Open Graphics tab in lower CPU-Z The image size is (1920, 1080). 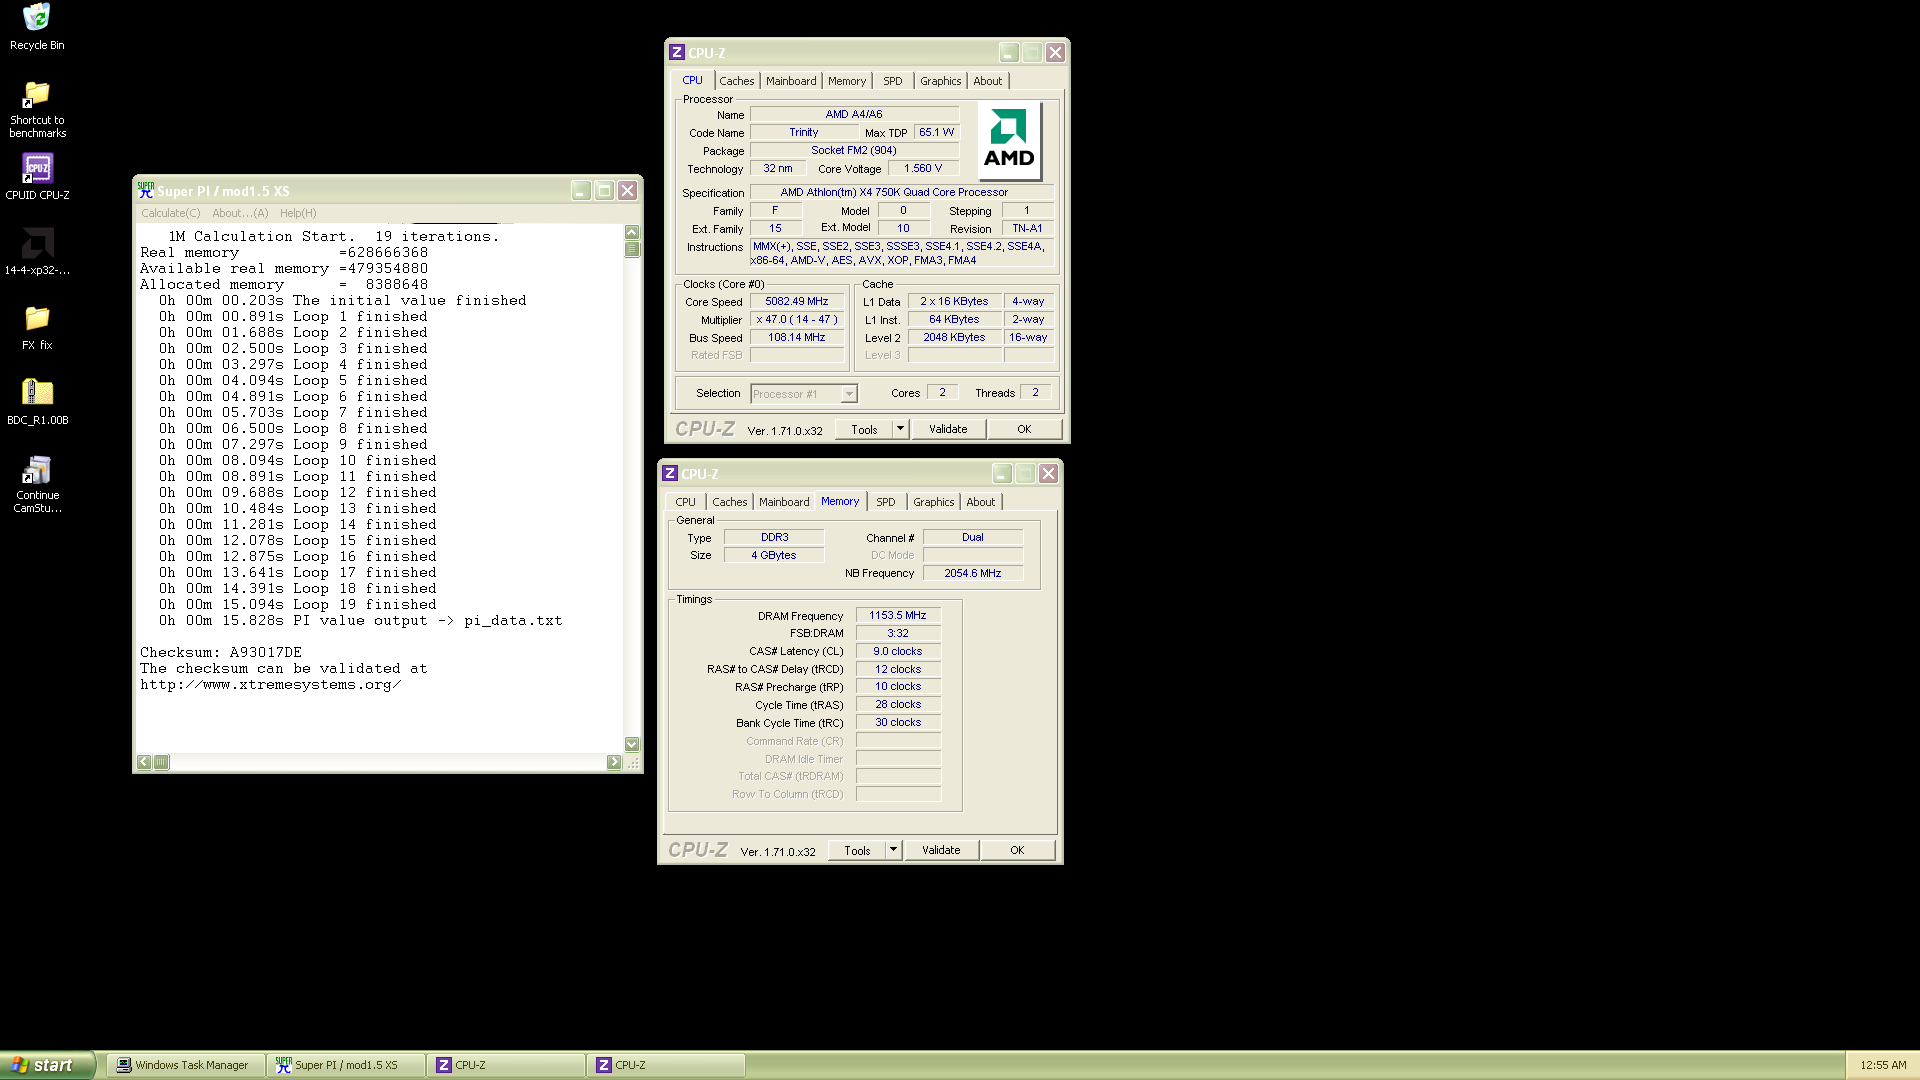pos(934,502)
